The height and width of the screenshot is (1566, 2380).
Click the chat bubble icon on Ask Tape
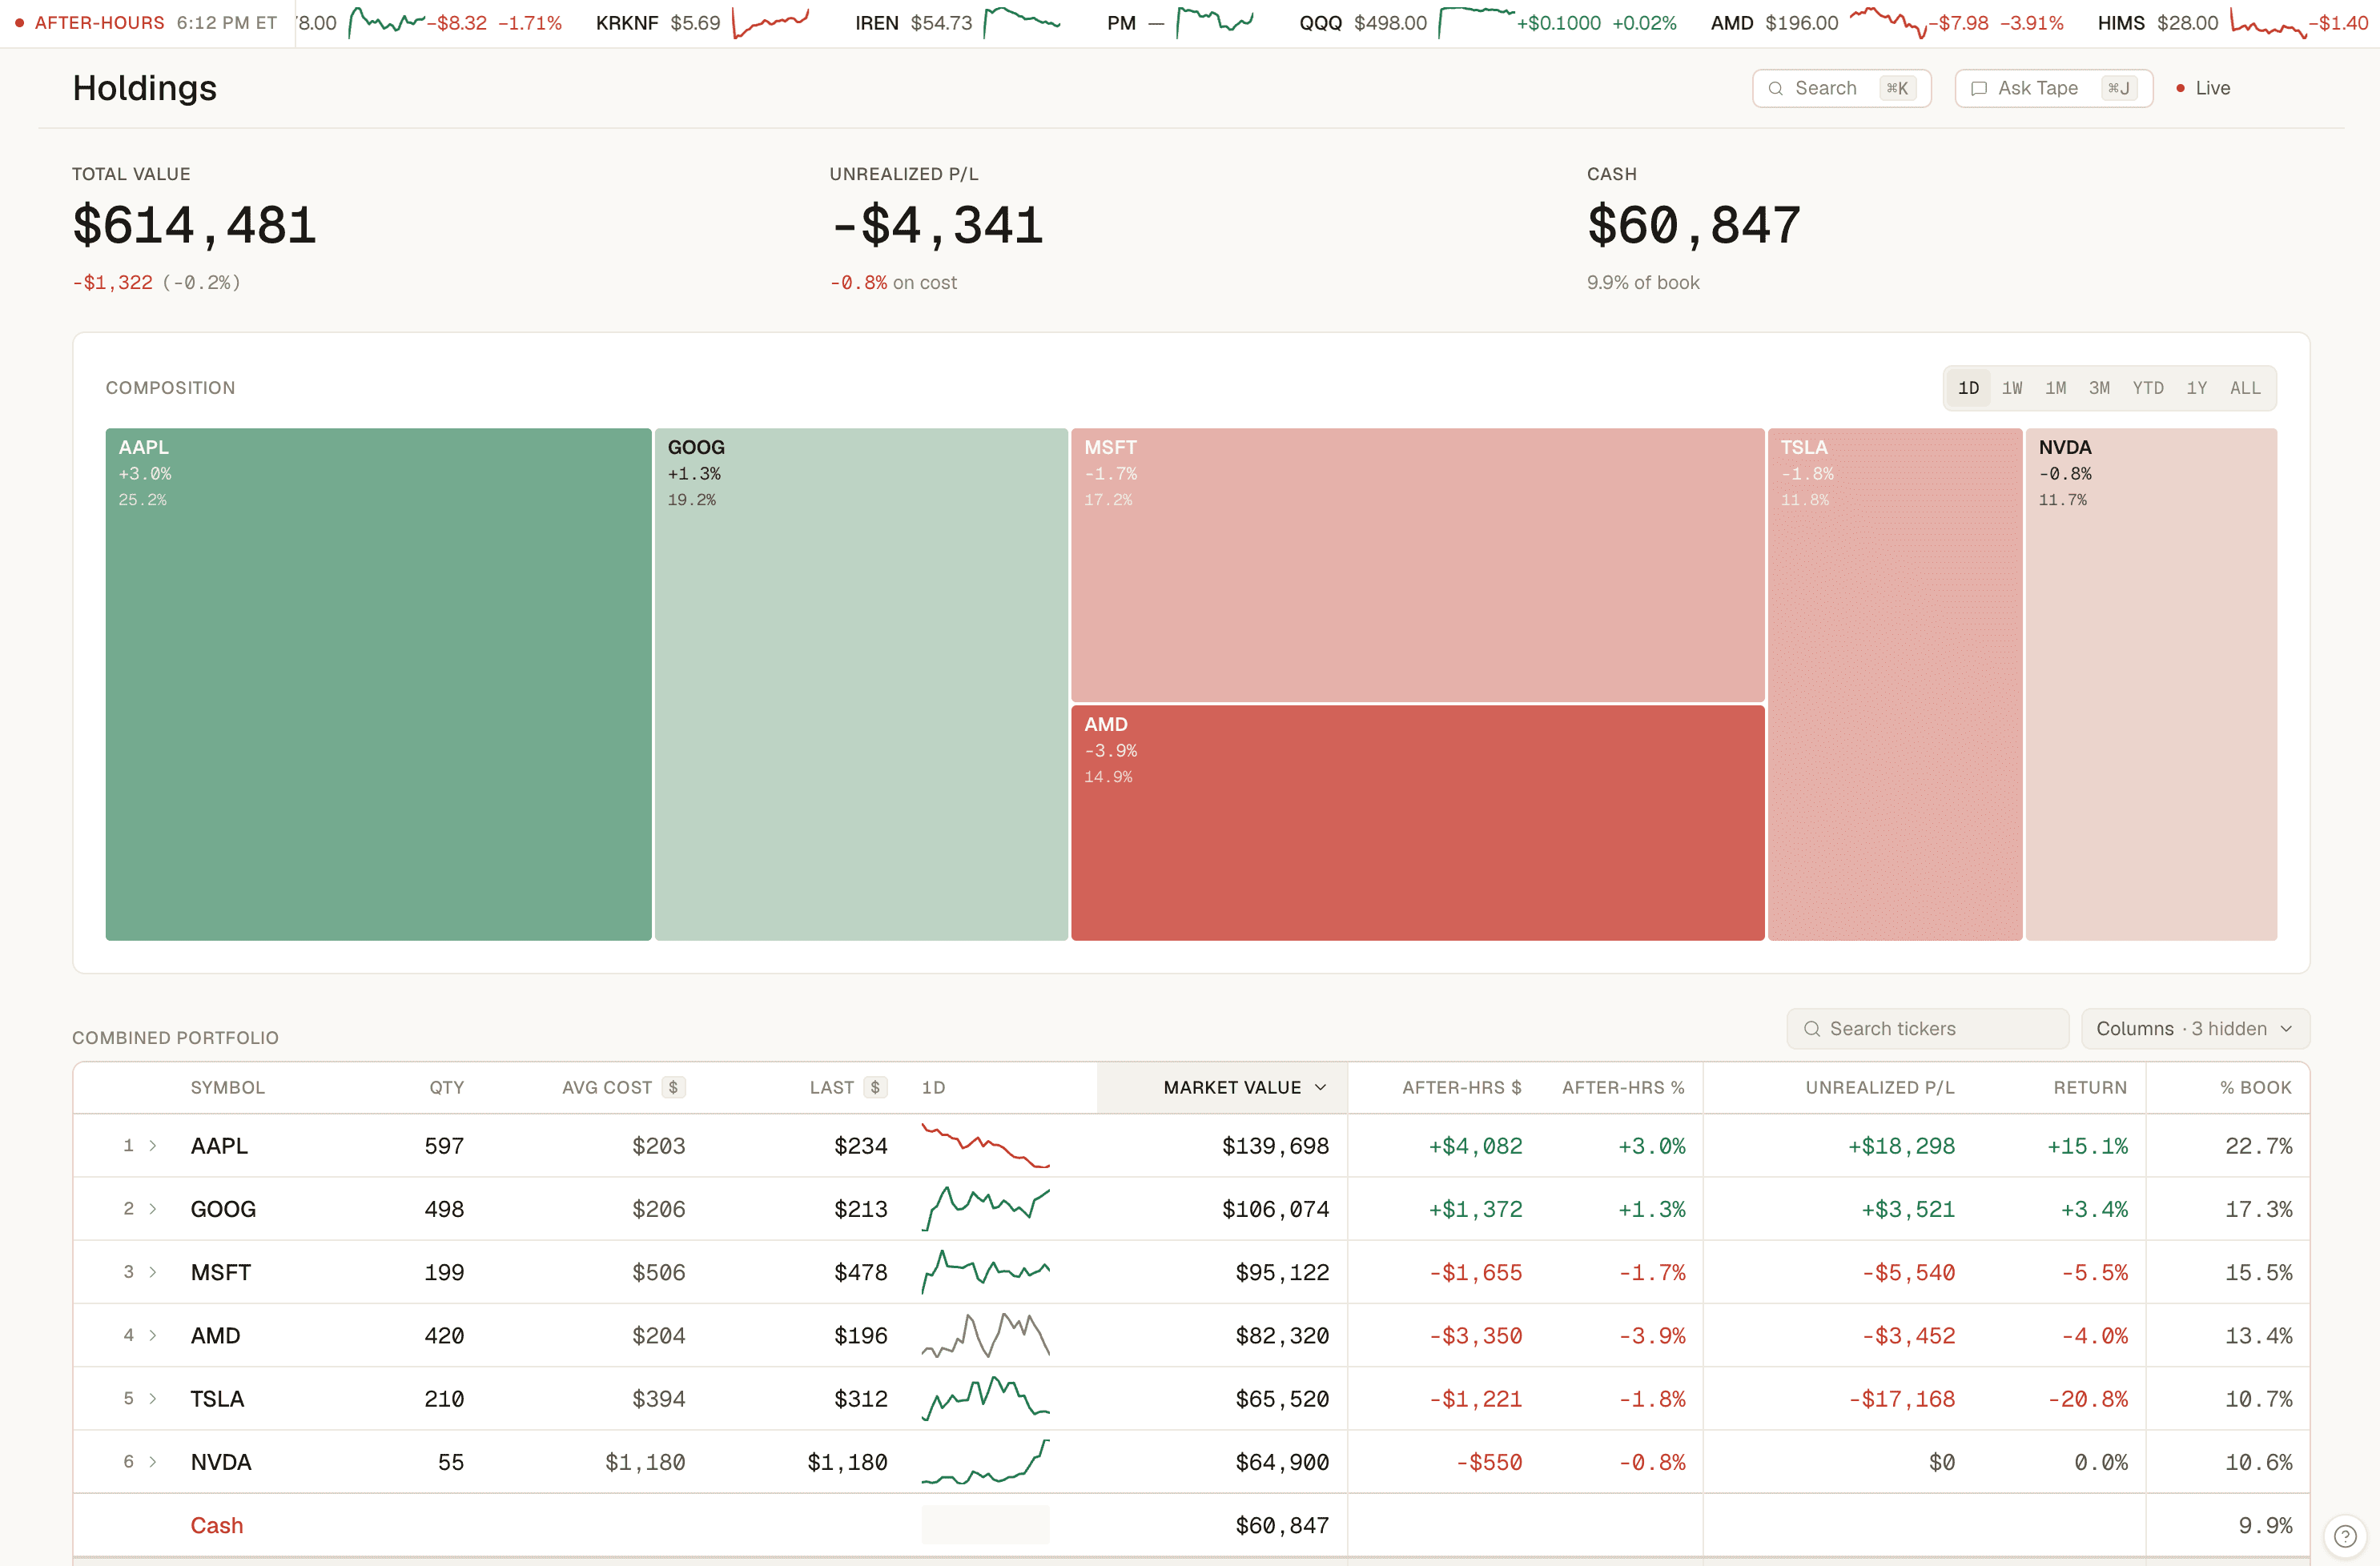pos(1978,88)
